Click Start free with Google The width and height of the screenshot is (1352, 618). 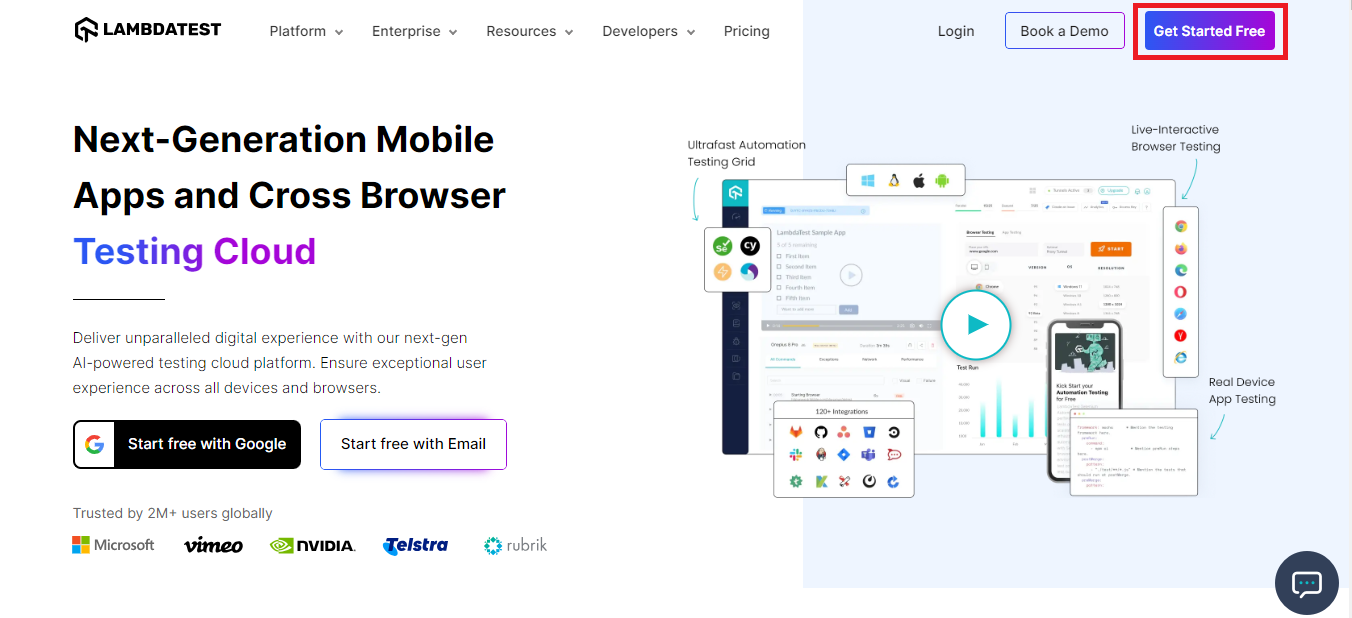tap(187, 444)
